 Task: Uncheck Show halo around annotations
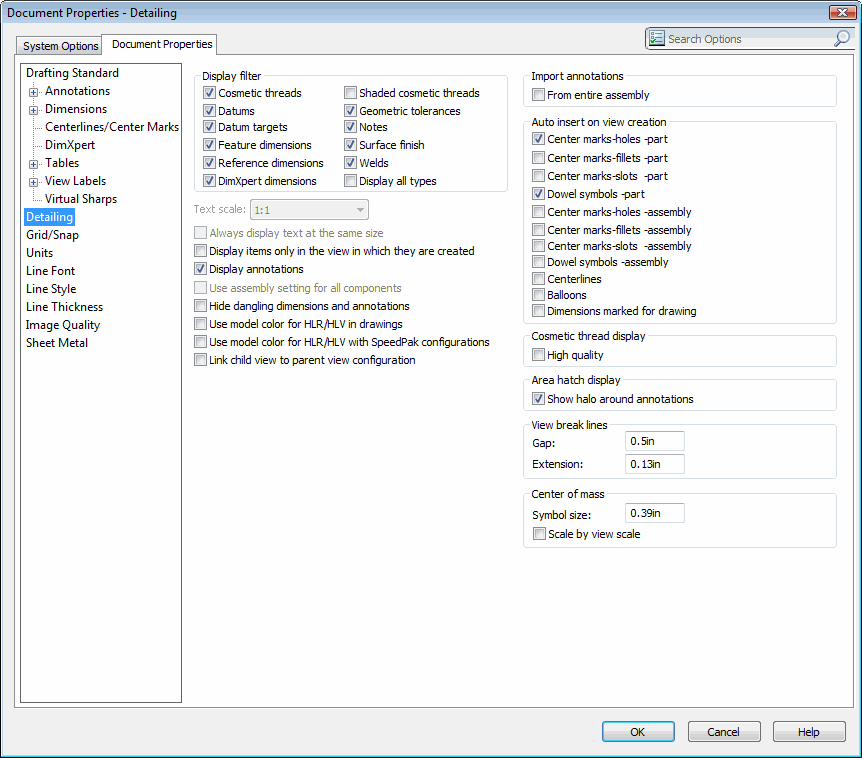538,399
